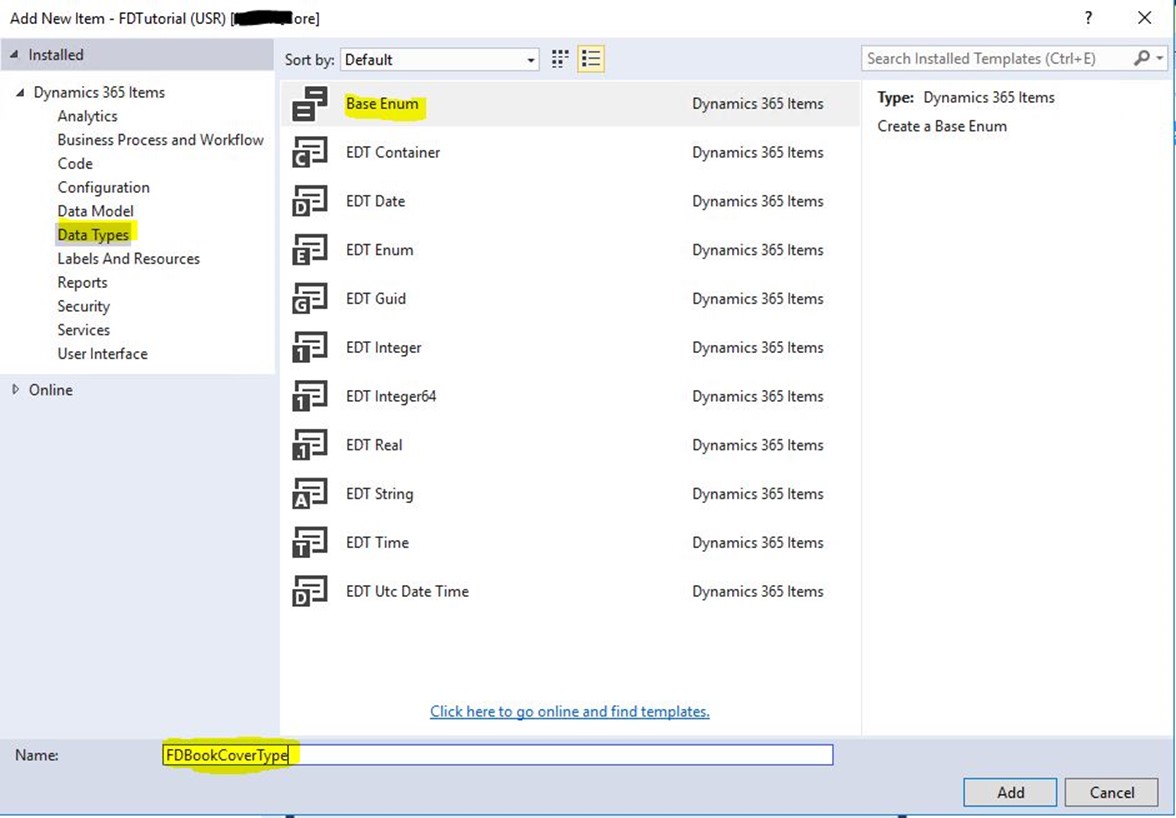Select the Base Enum template name
This screenshot has height=818, width=1176.
pos(382,104)
